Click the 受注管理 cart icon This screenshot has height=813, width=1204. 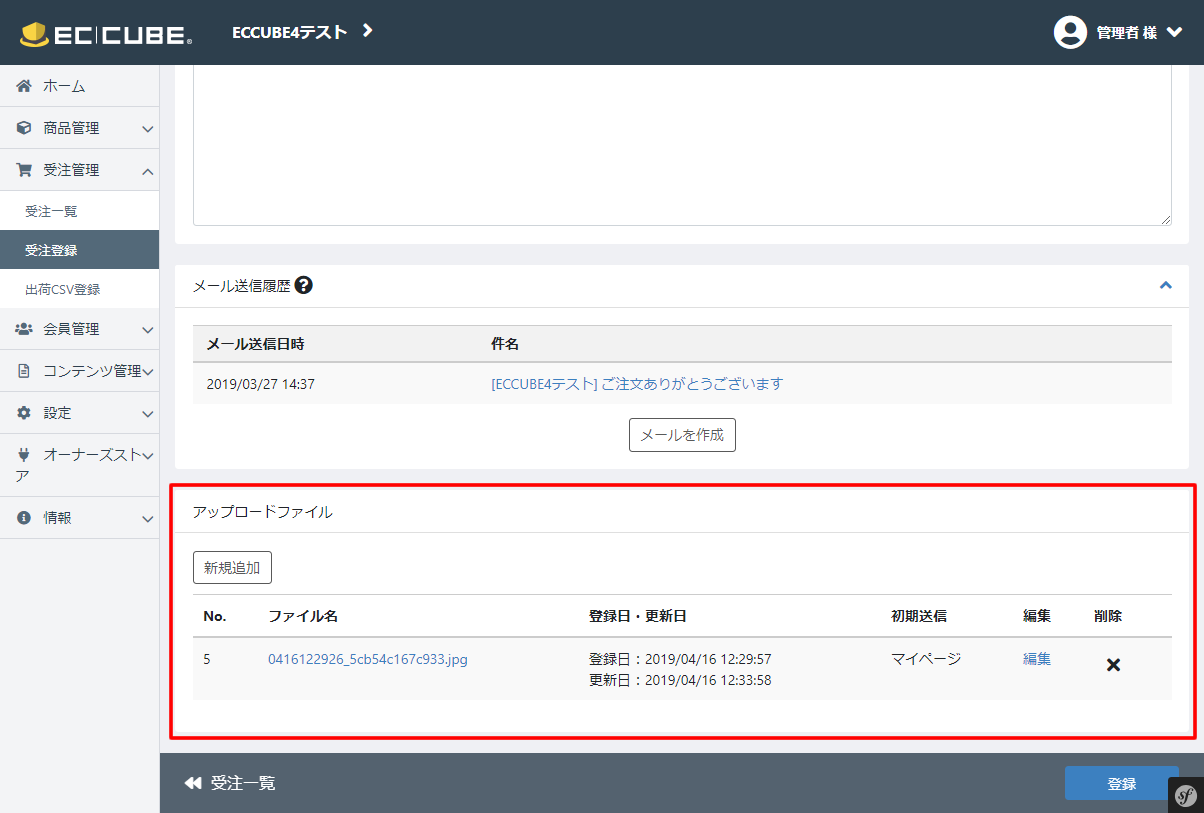tap(24, 170)
